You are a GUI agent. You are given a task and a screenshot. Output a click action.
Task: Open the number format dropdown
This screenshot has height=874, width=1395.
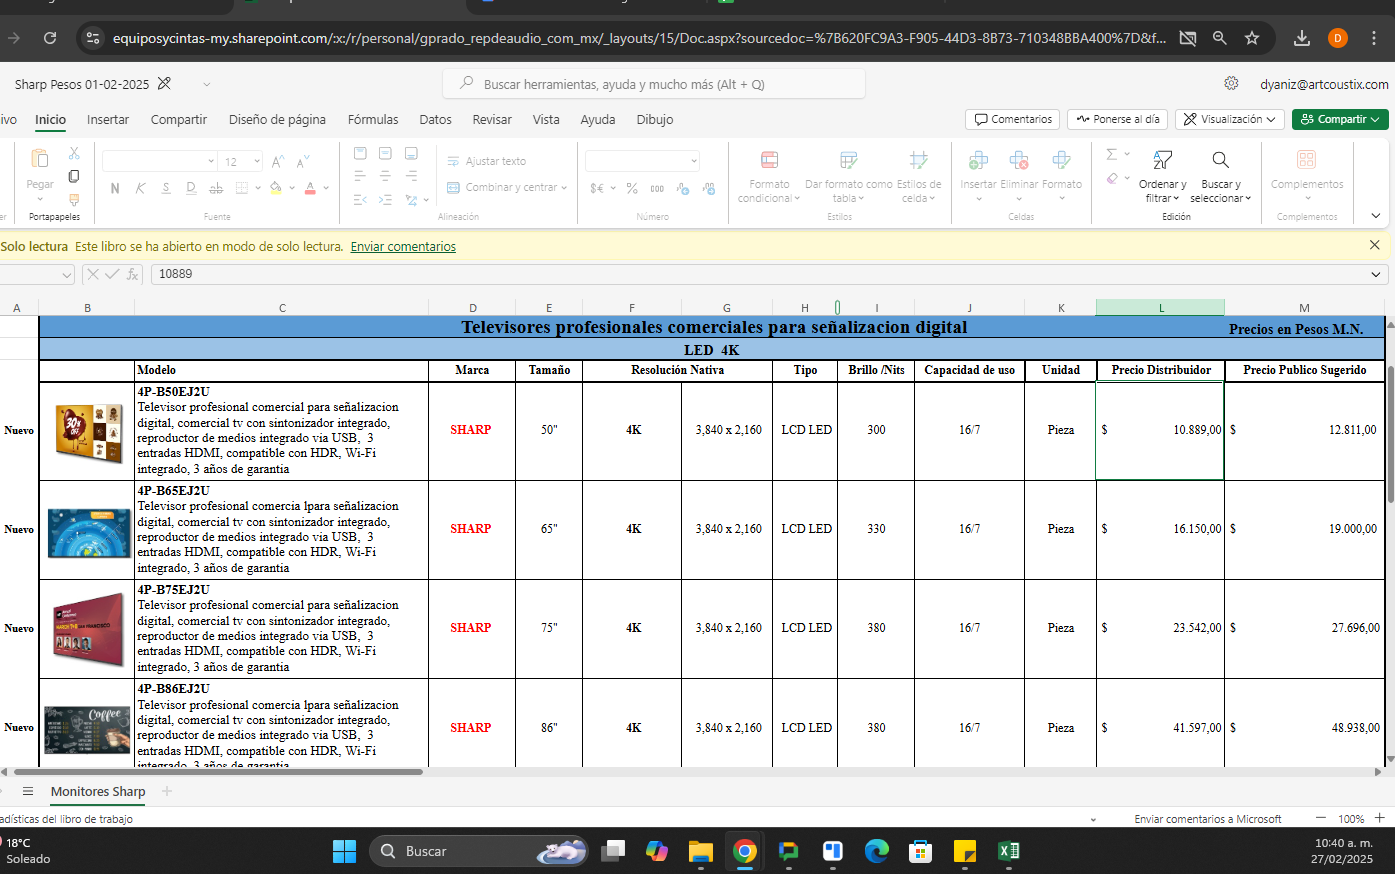[x=693, y=161]
